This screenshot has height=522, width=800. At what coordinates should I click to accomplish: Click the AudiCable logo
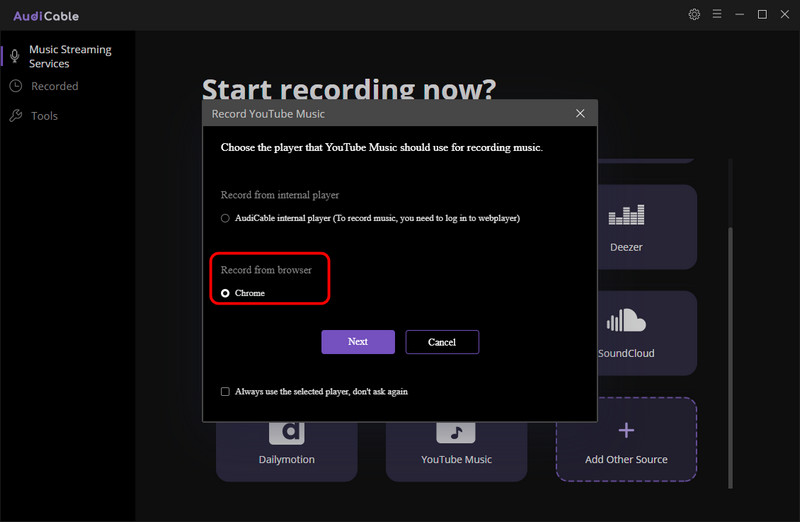(x=46, y=16)
